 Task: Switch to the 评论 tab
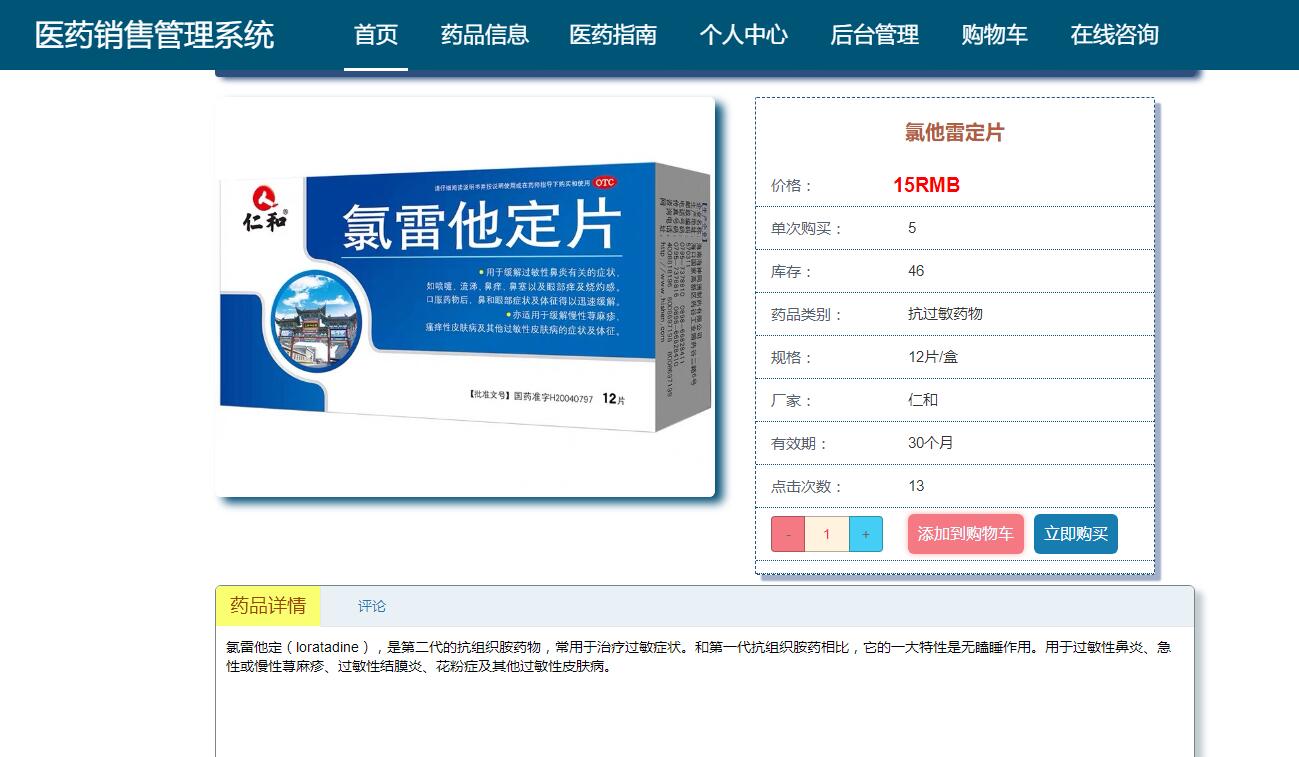pyautogui.click(x=372, y=606)
